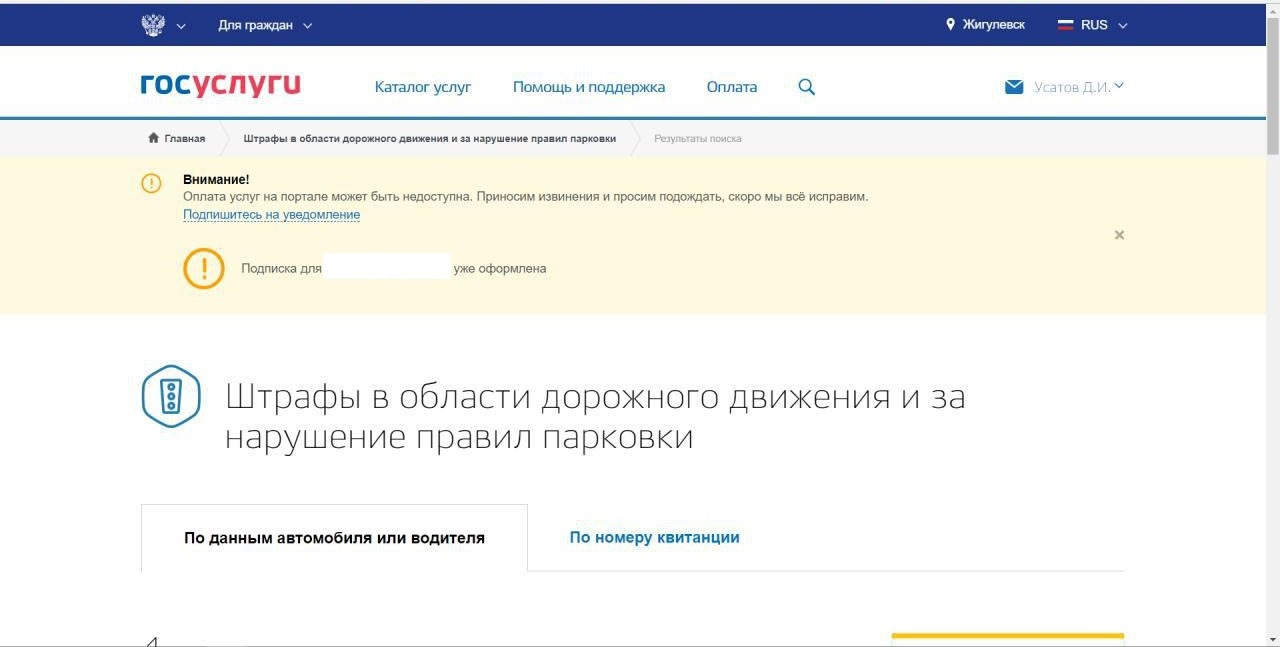Expand the dropdown arrow beside the emblem
The image size is (1280, 647).
pyautogui.click(x=181, y=26)
